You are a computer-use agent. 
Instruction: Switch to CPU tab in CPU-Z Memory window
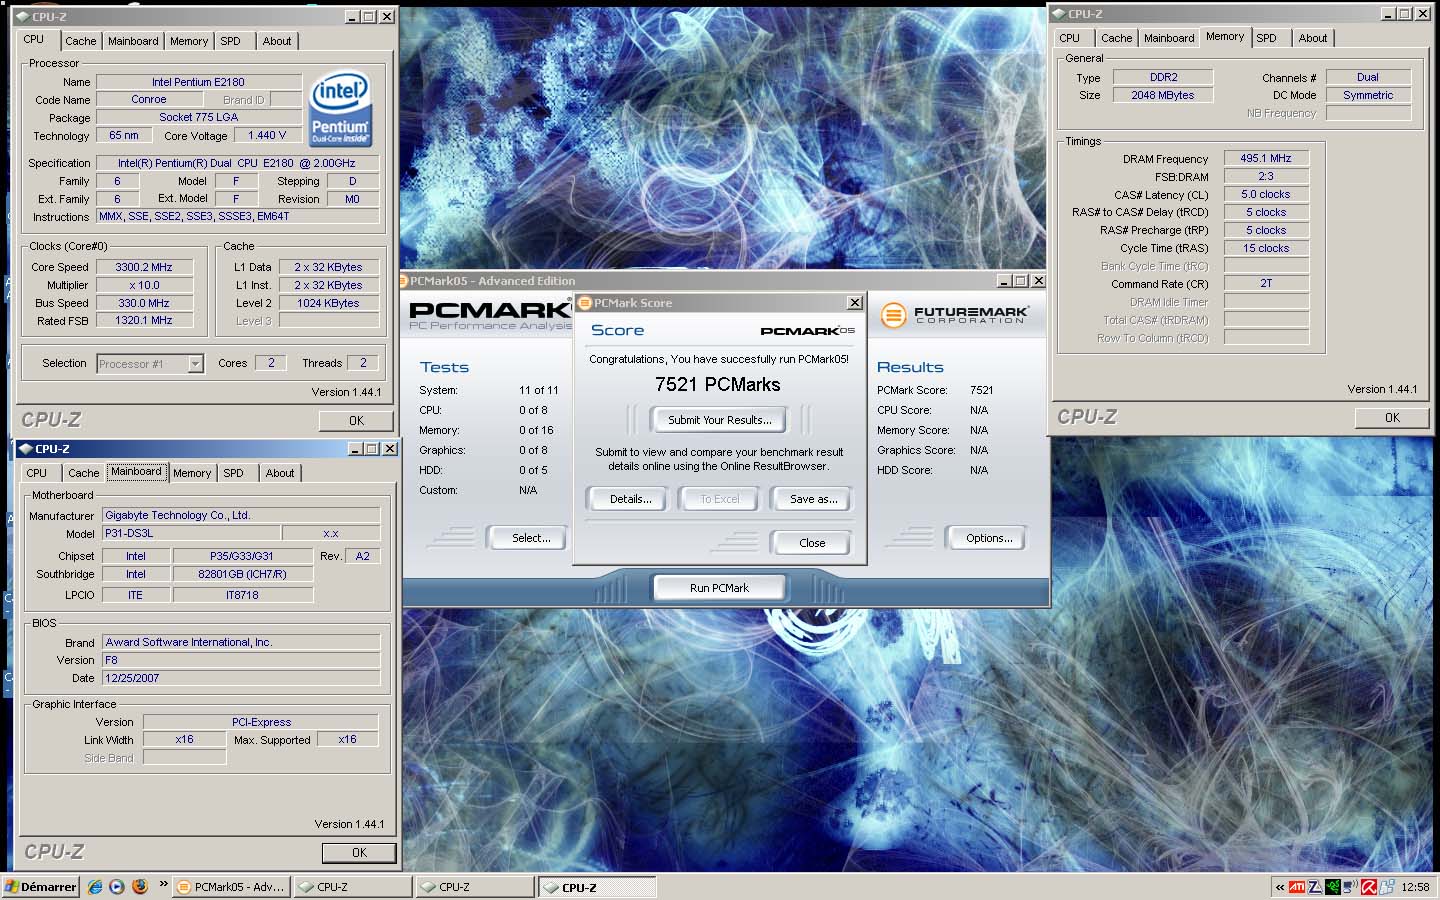point(1070,38)
